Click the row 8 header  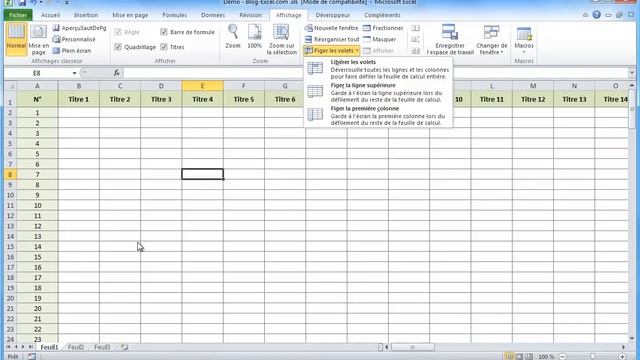10,174
